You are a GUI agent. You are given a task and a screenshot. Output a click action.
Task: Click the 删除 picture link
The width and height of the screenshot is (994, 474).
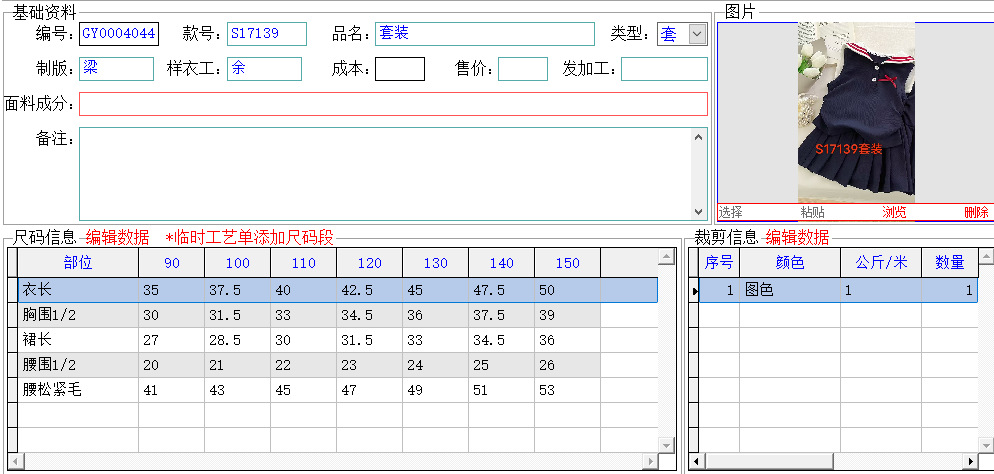point(976,212)
